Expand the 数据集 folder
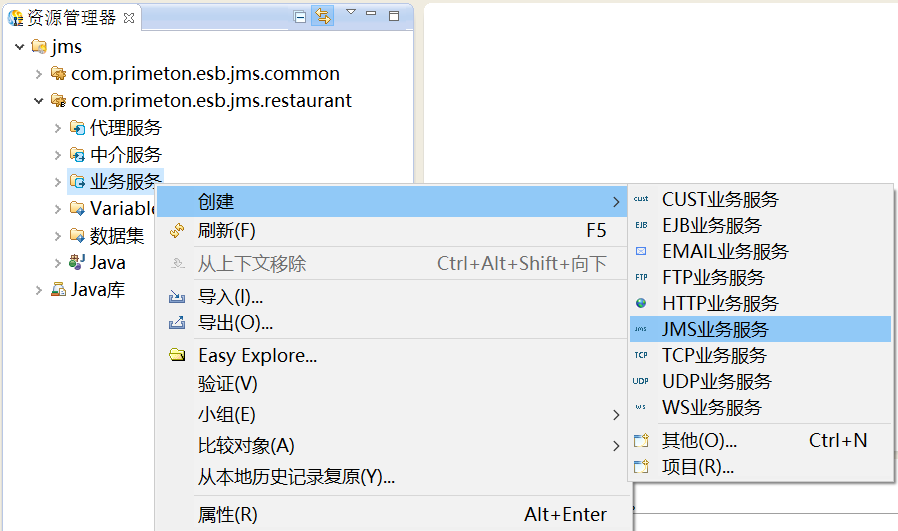 (x=57, y=236)
